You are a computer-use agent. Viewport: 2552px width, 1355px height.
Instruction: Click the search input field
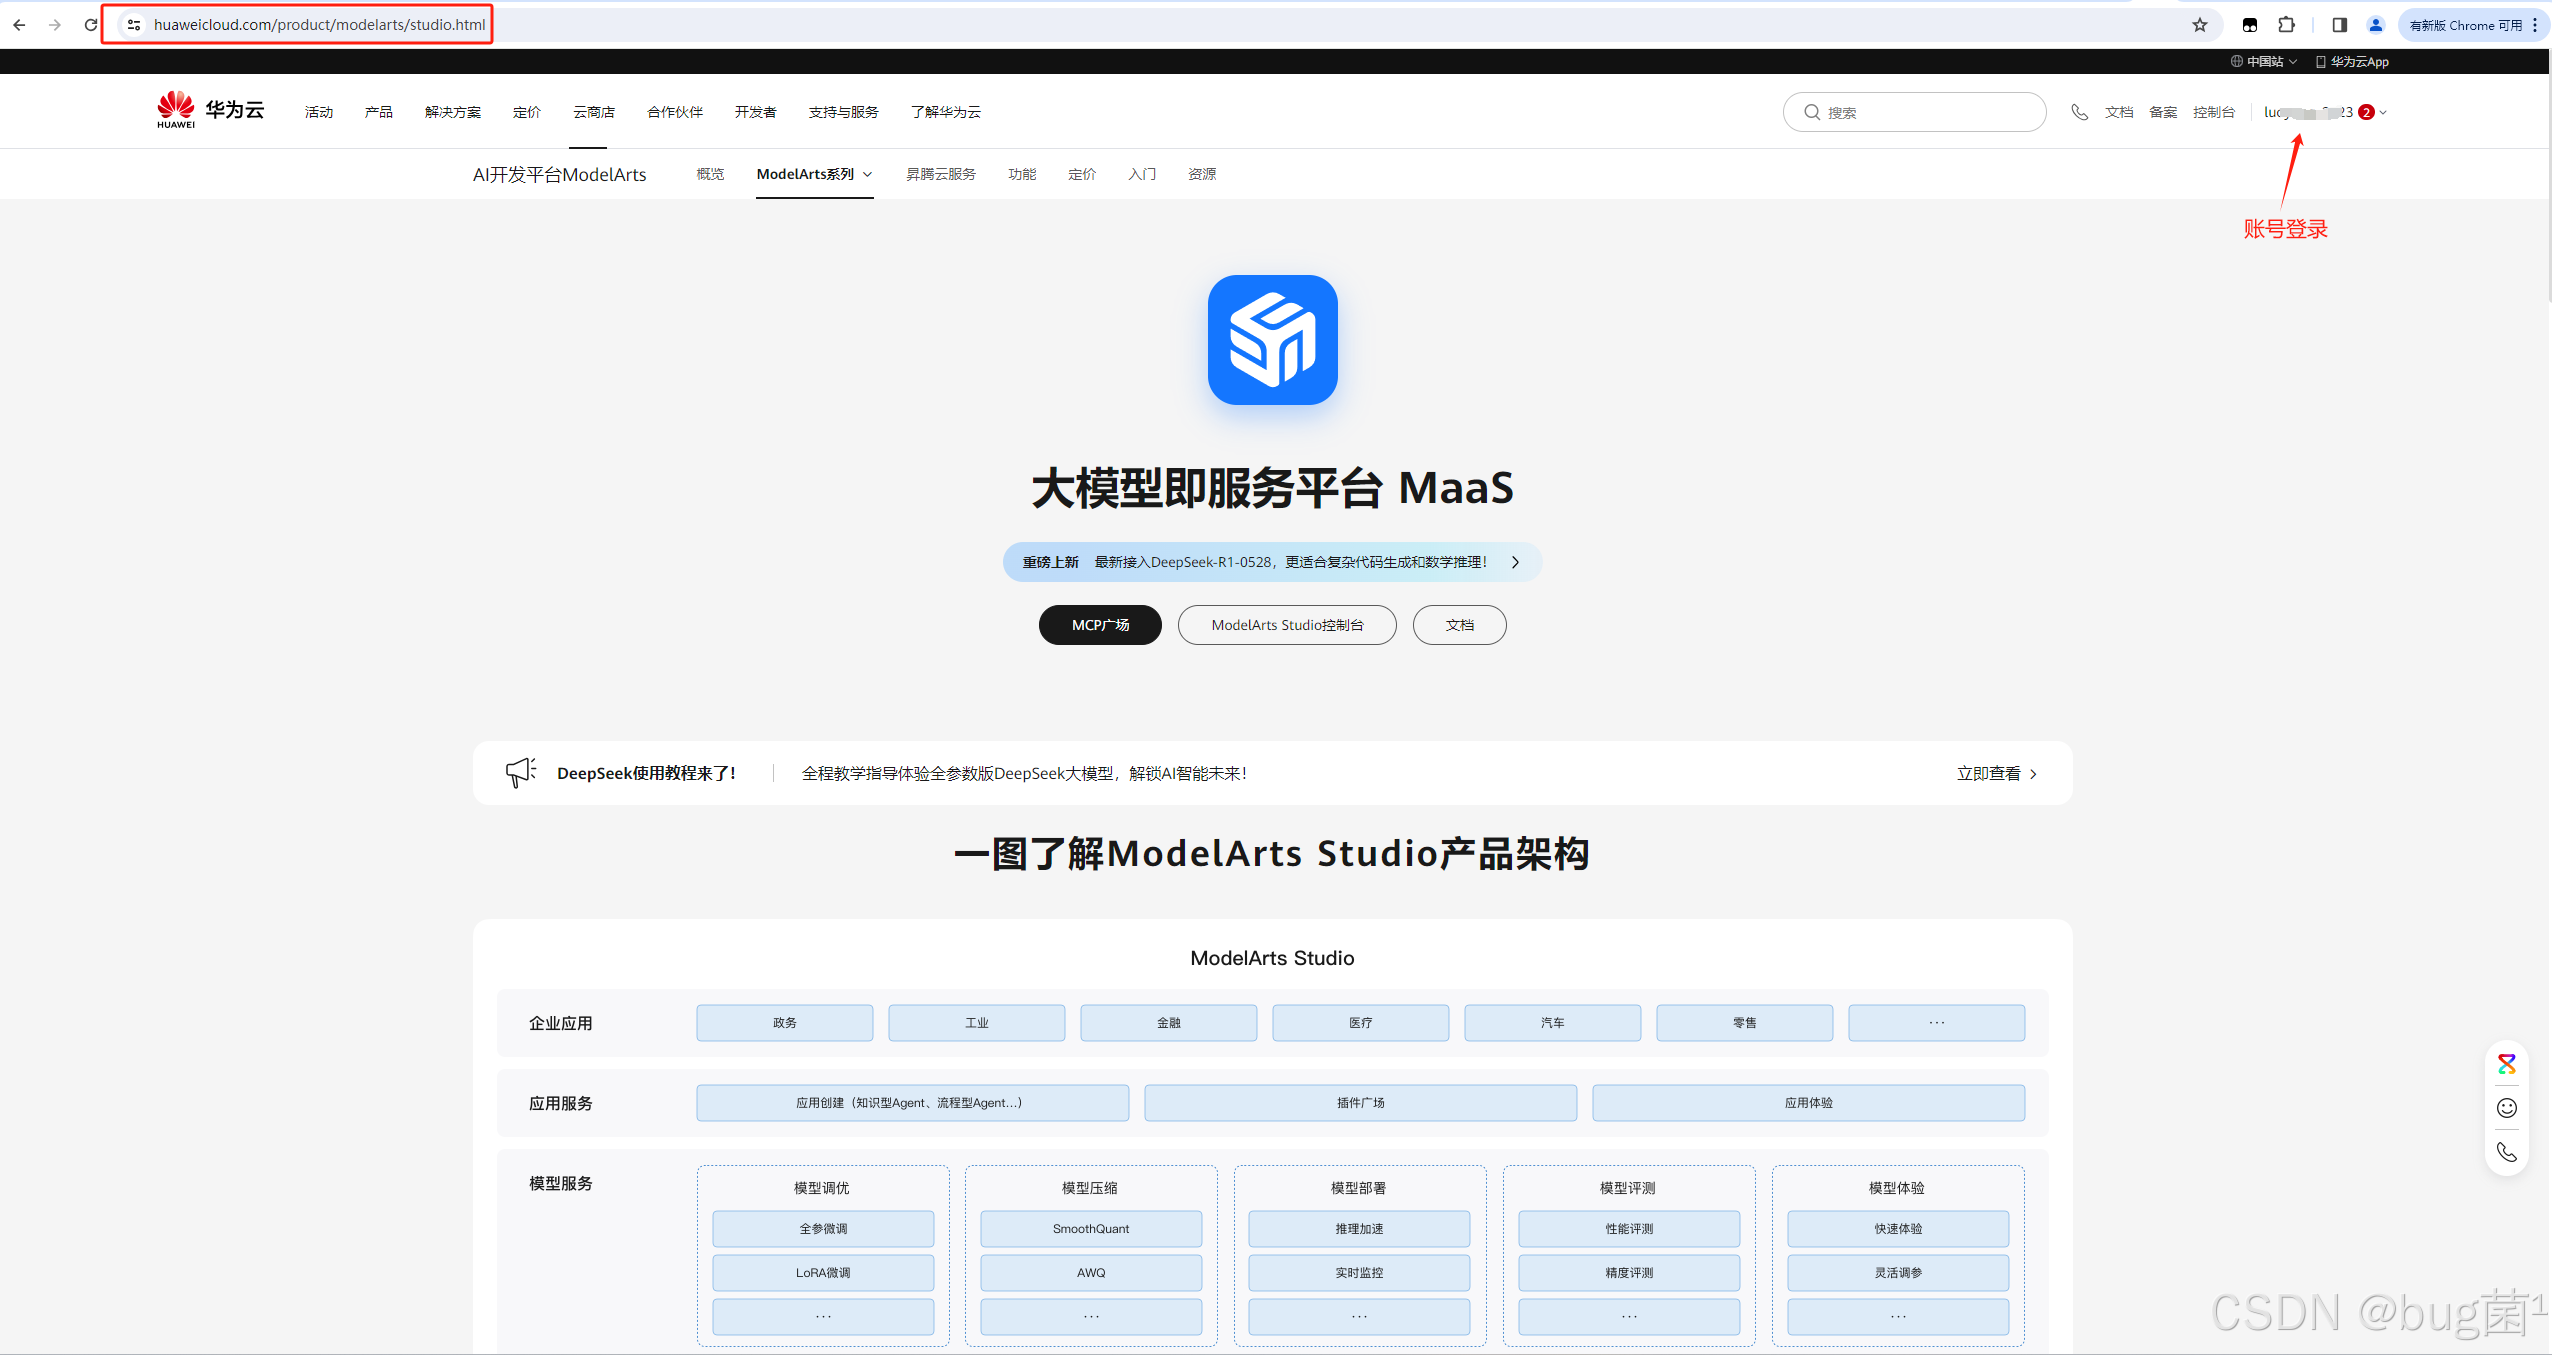1914,112
